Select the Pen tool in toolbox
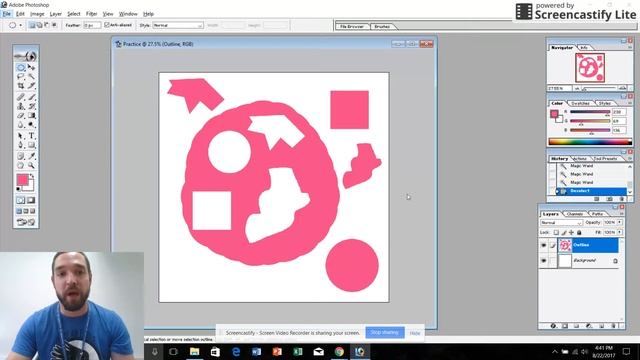Image resolution: width=640 pixels, height=360 pixels. 21,145
